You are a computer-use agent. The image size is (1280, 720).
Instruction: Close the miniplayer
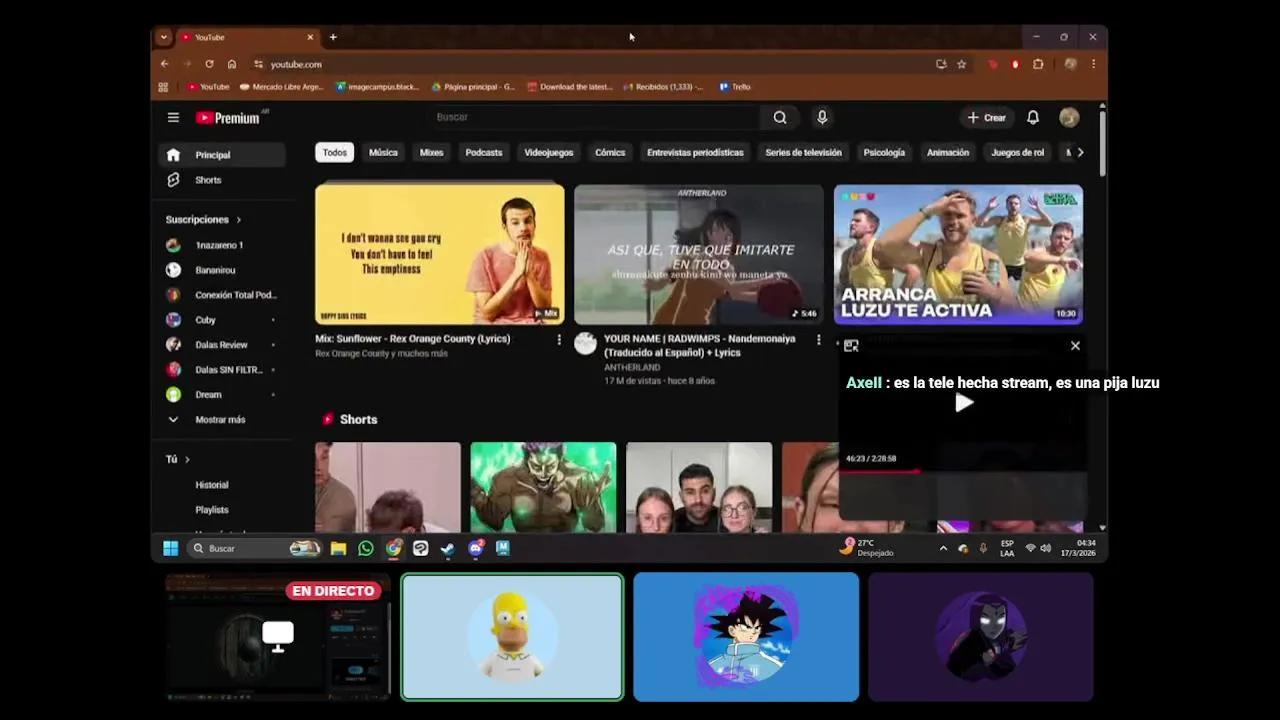click(1075, 346)
